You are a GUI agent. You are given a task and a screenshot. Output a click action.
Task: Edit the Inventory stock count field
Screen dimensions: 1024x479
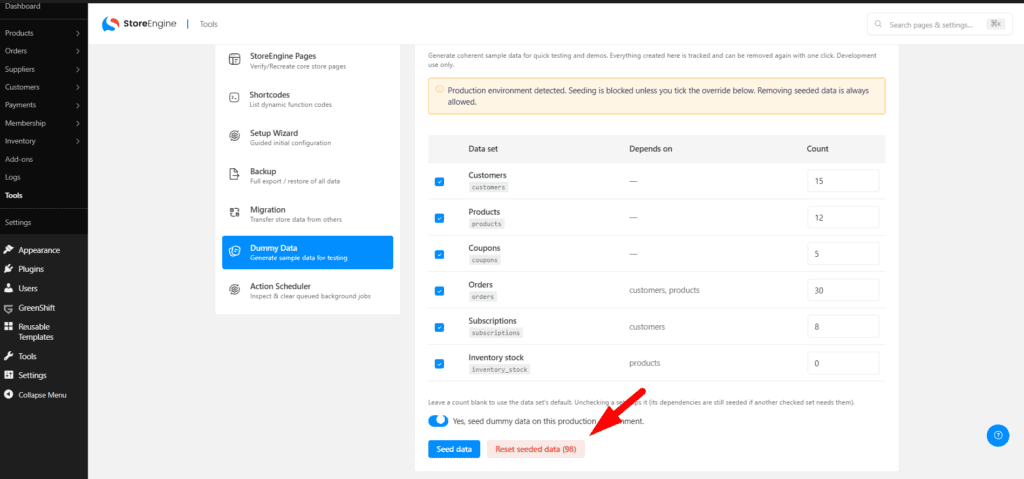(843, 363)
